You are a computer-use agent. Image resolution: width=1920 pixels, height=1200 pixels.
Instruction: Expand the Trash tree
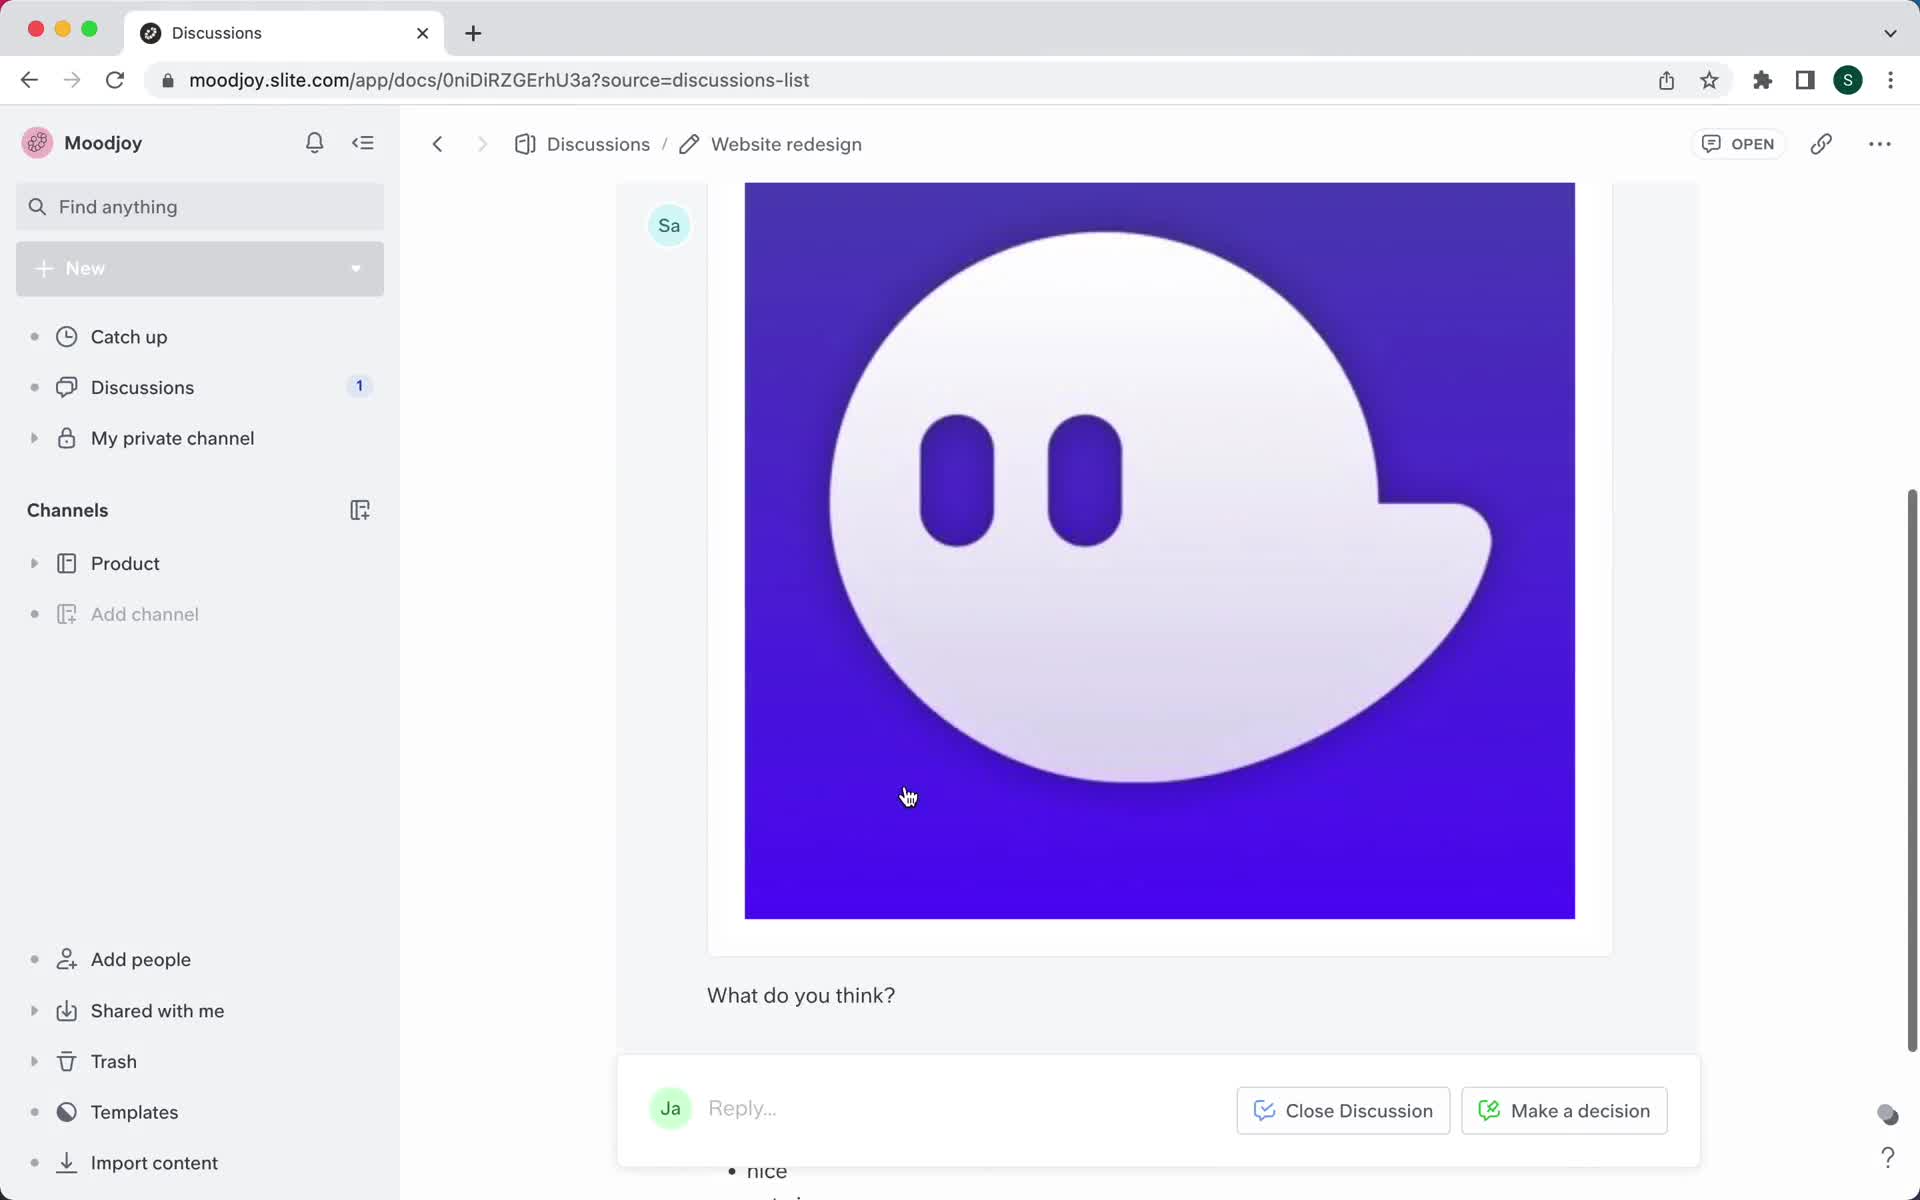pyautogui.click(x=34, y=1061)
